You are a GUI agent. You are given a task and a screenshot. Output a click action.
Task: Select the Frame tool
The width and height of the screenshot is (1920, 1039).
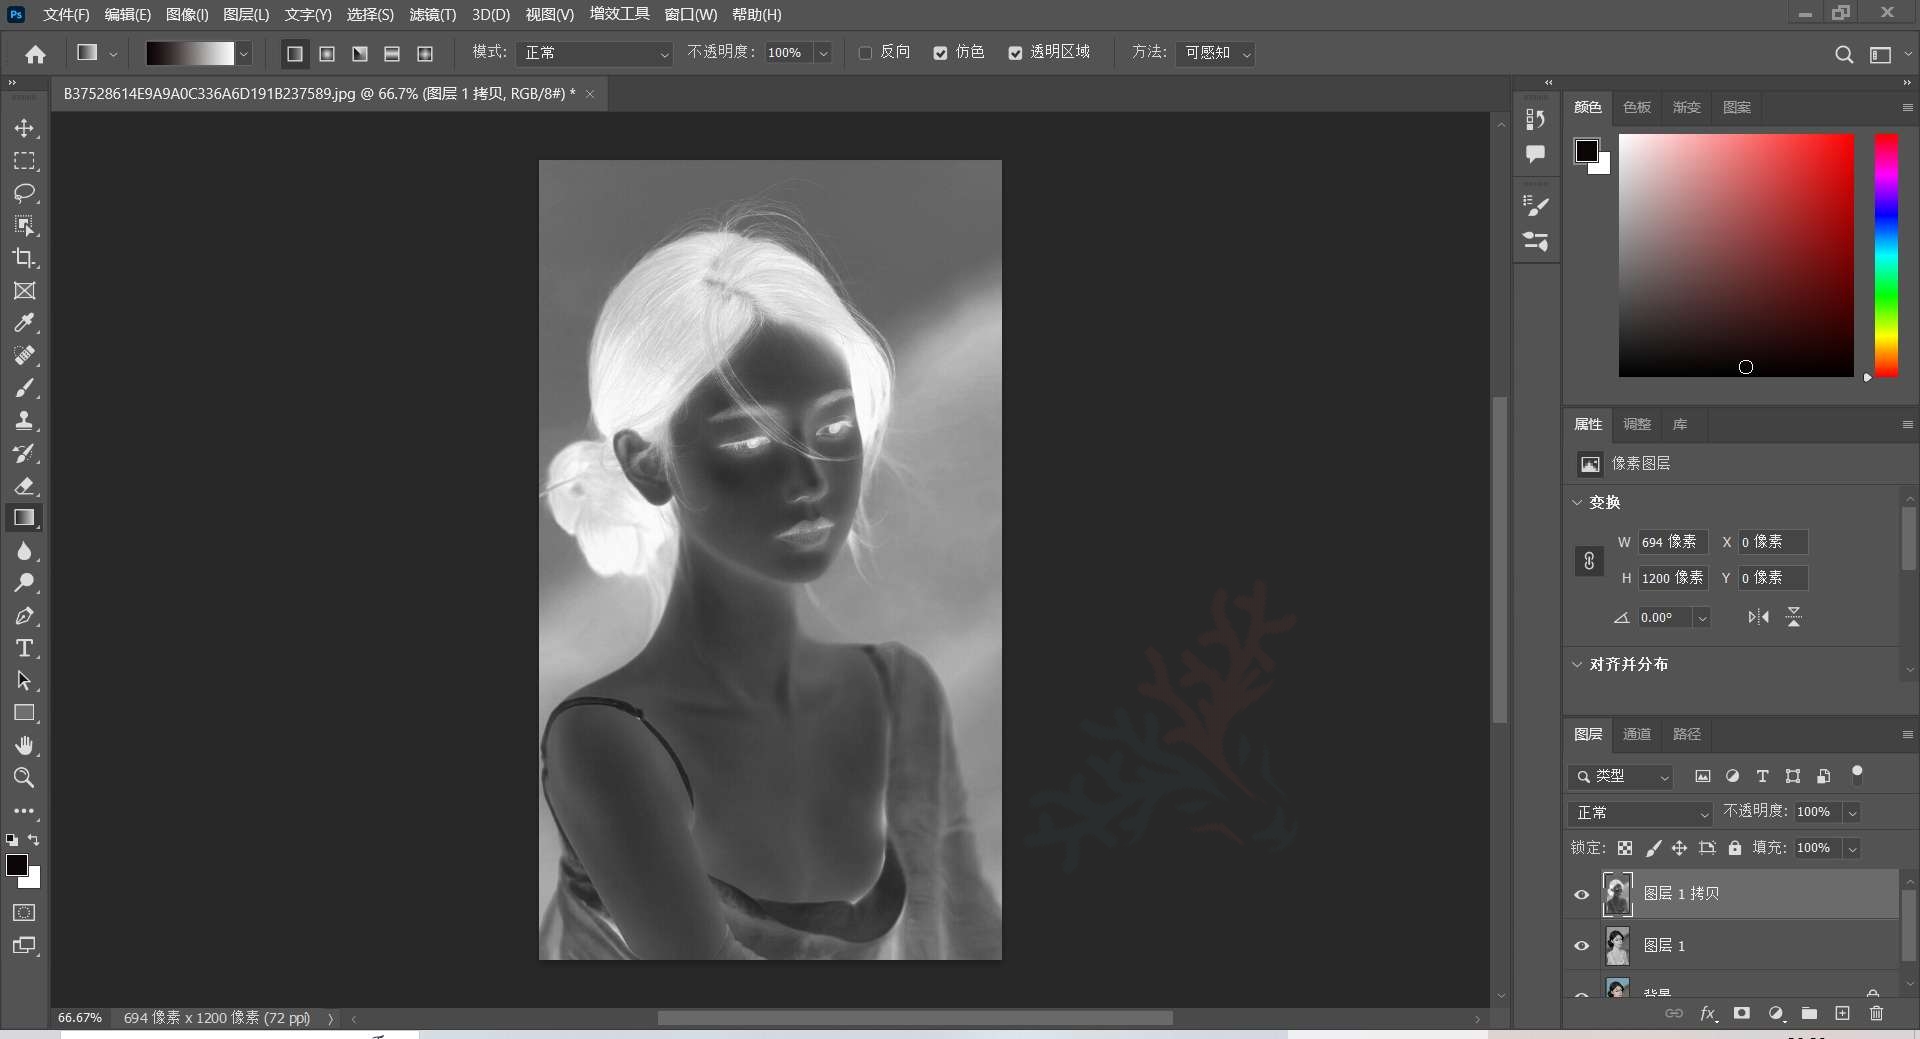coord(24,291)
